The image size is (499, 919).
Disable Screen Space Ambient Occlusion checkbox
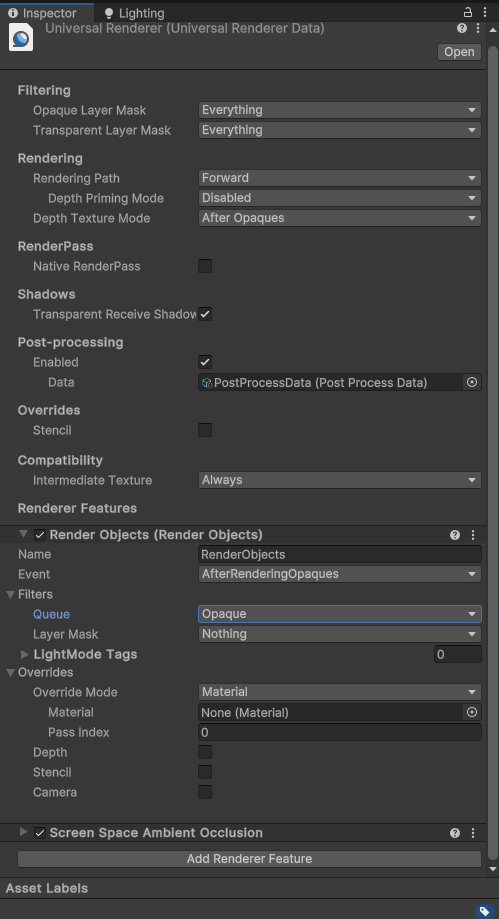pyautogui.click(x=40, y=833)
